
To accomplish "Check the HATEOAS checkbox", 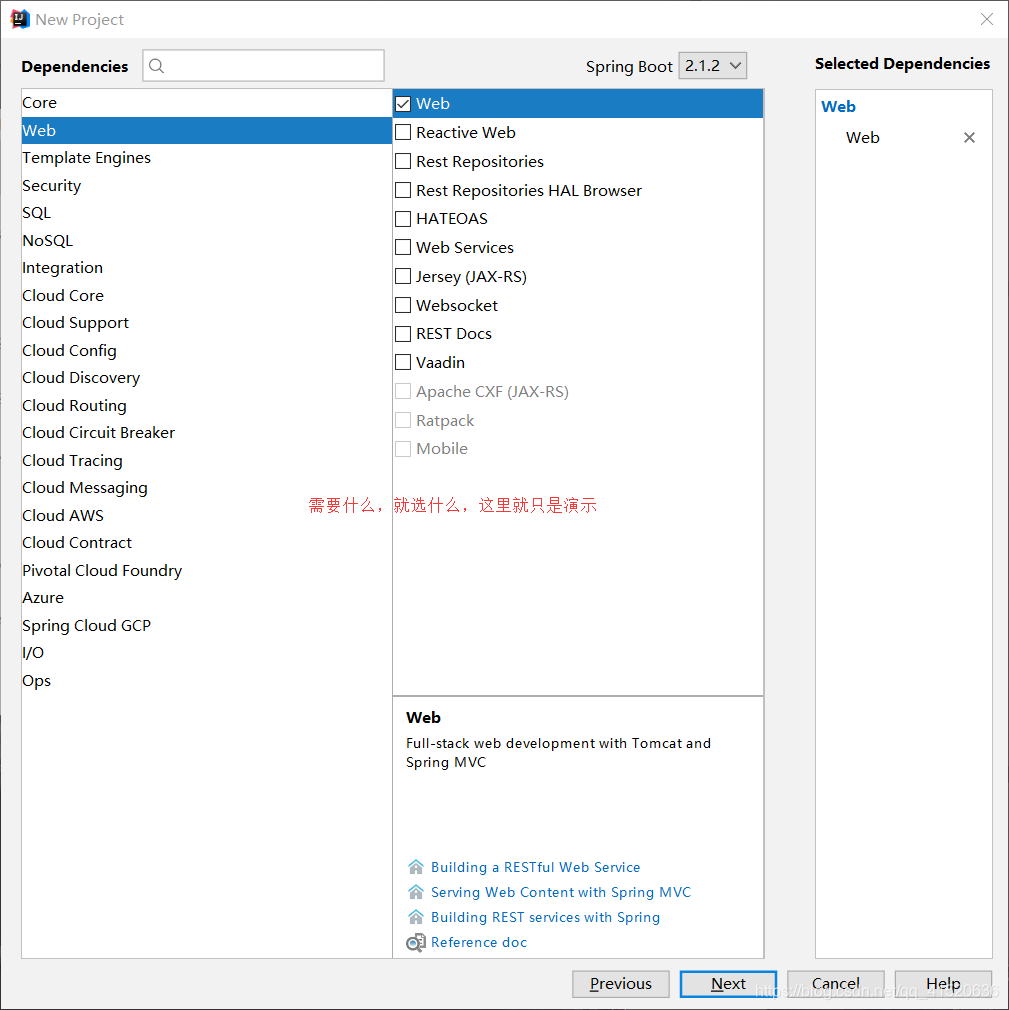I will [x=404, y=218].
